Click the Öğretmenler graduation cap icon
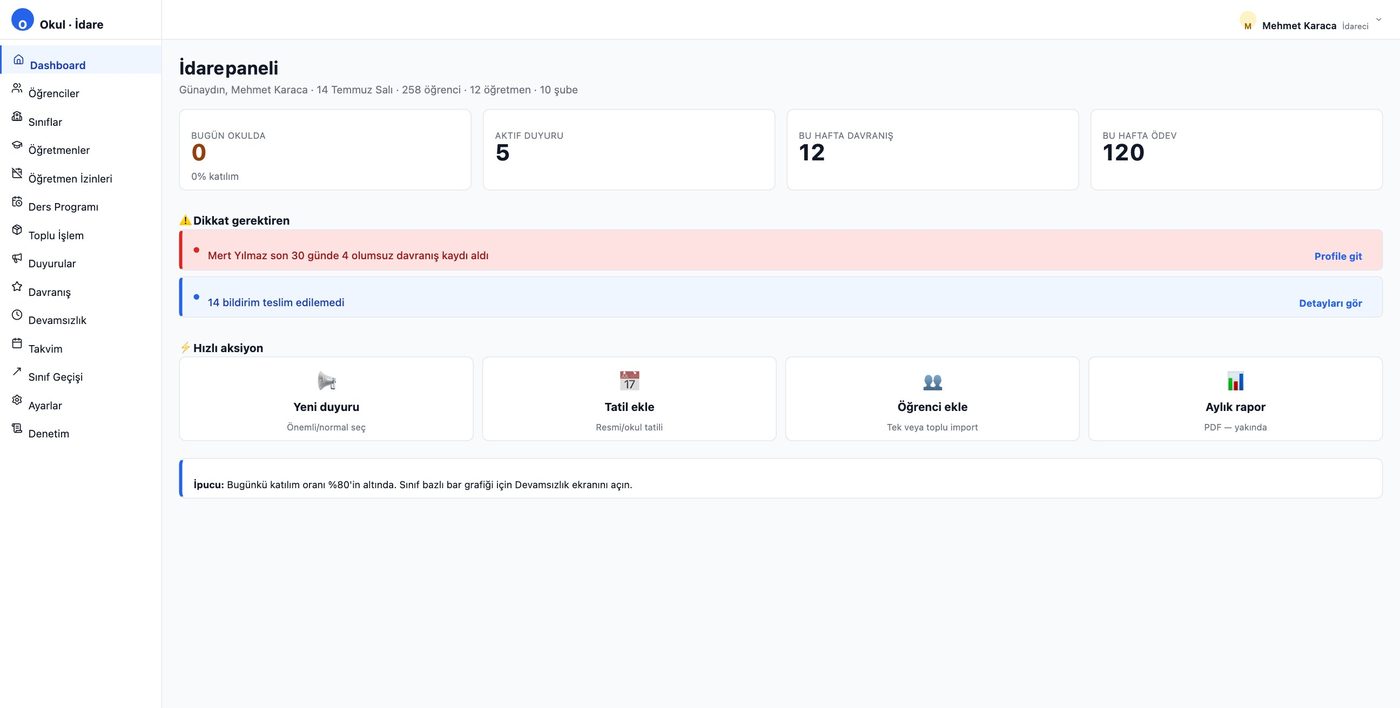Screen dimensions: 1400x708 (x=17, y=145)
